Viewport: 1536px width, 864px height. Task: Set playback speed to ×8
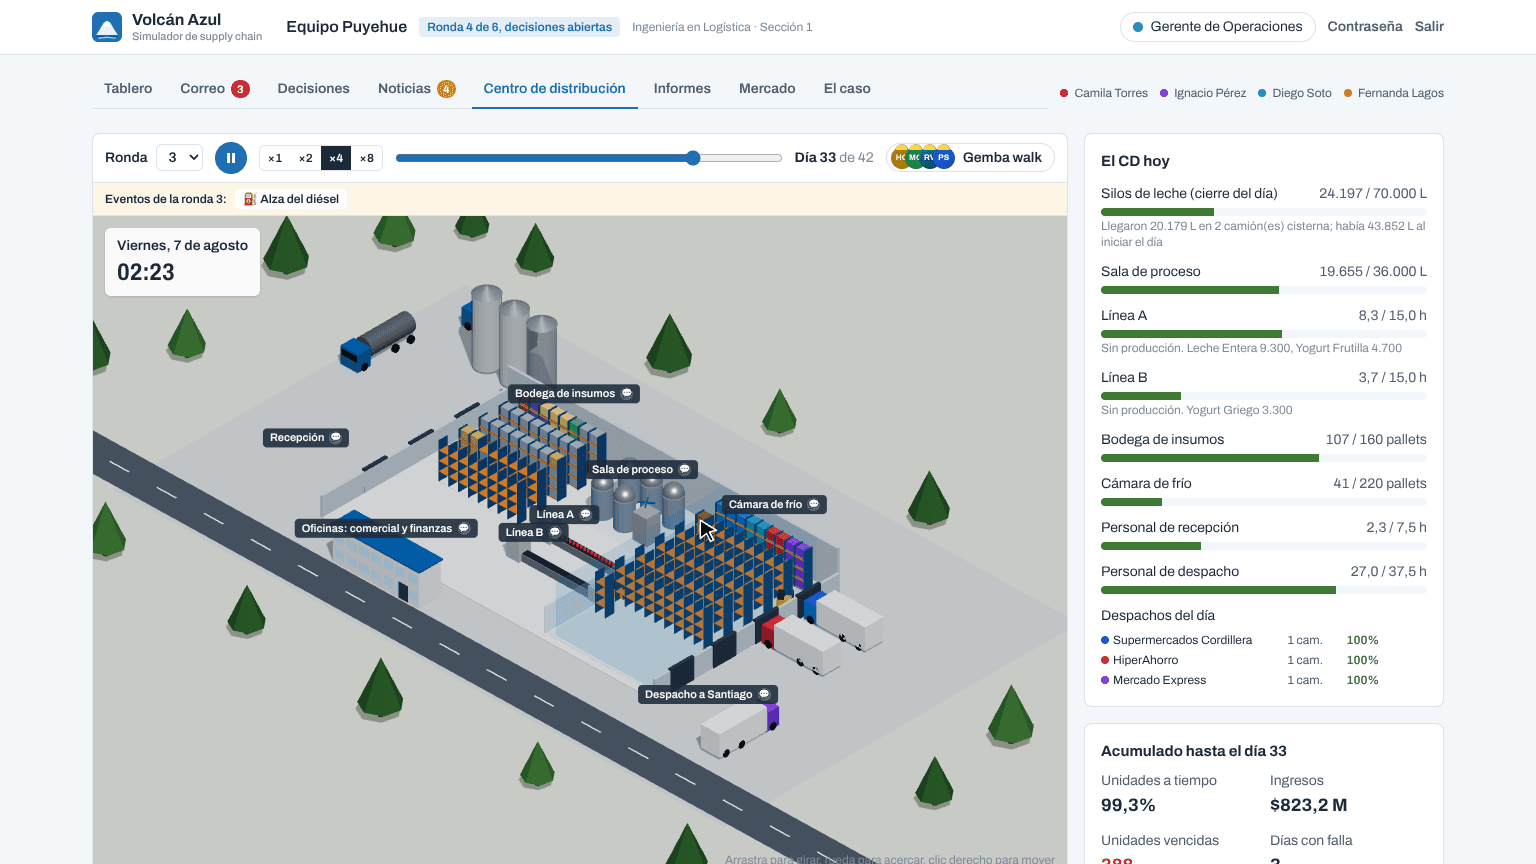click(367, 158)
